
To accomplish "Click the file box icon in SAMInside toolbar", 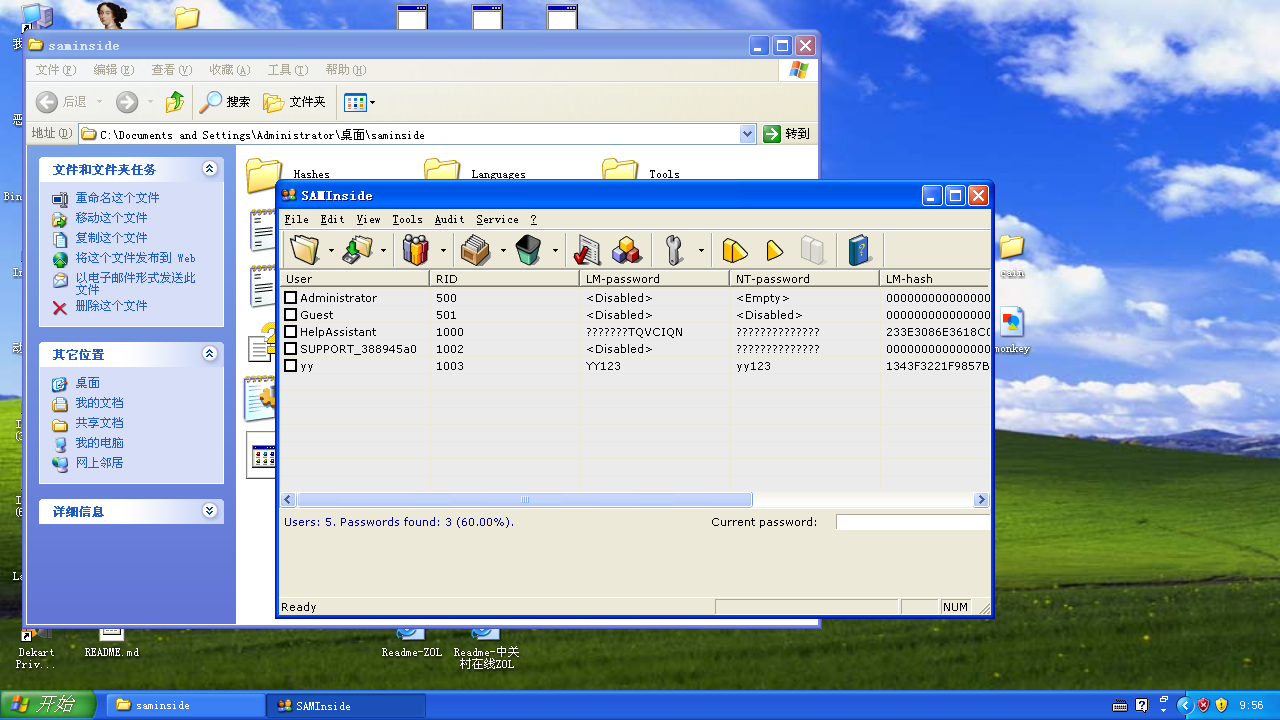I will pyautogui.click(x=475, y=250).
